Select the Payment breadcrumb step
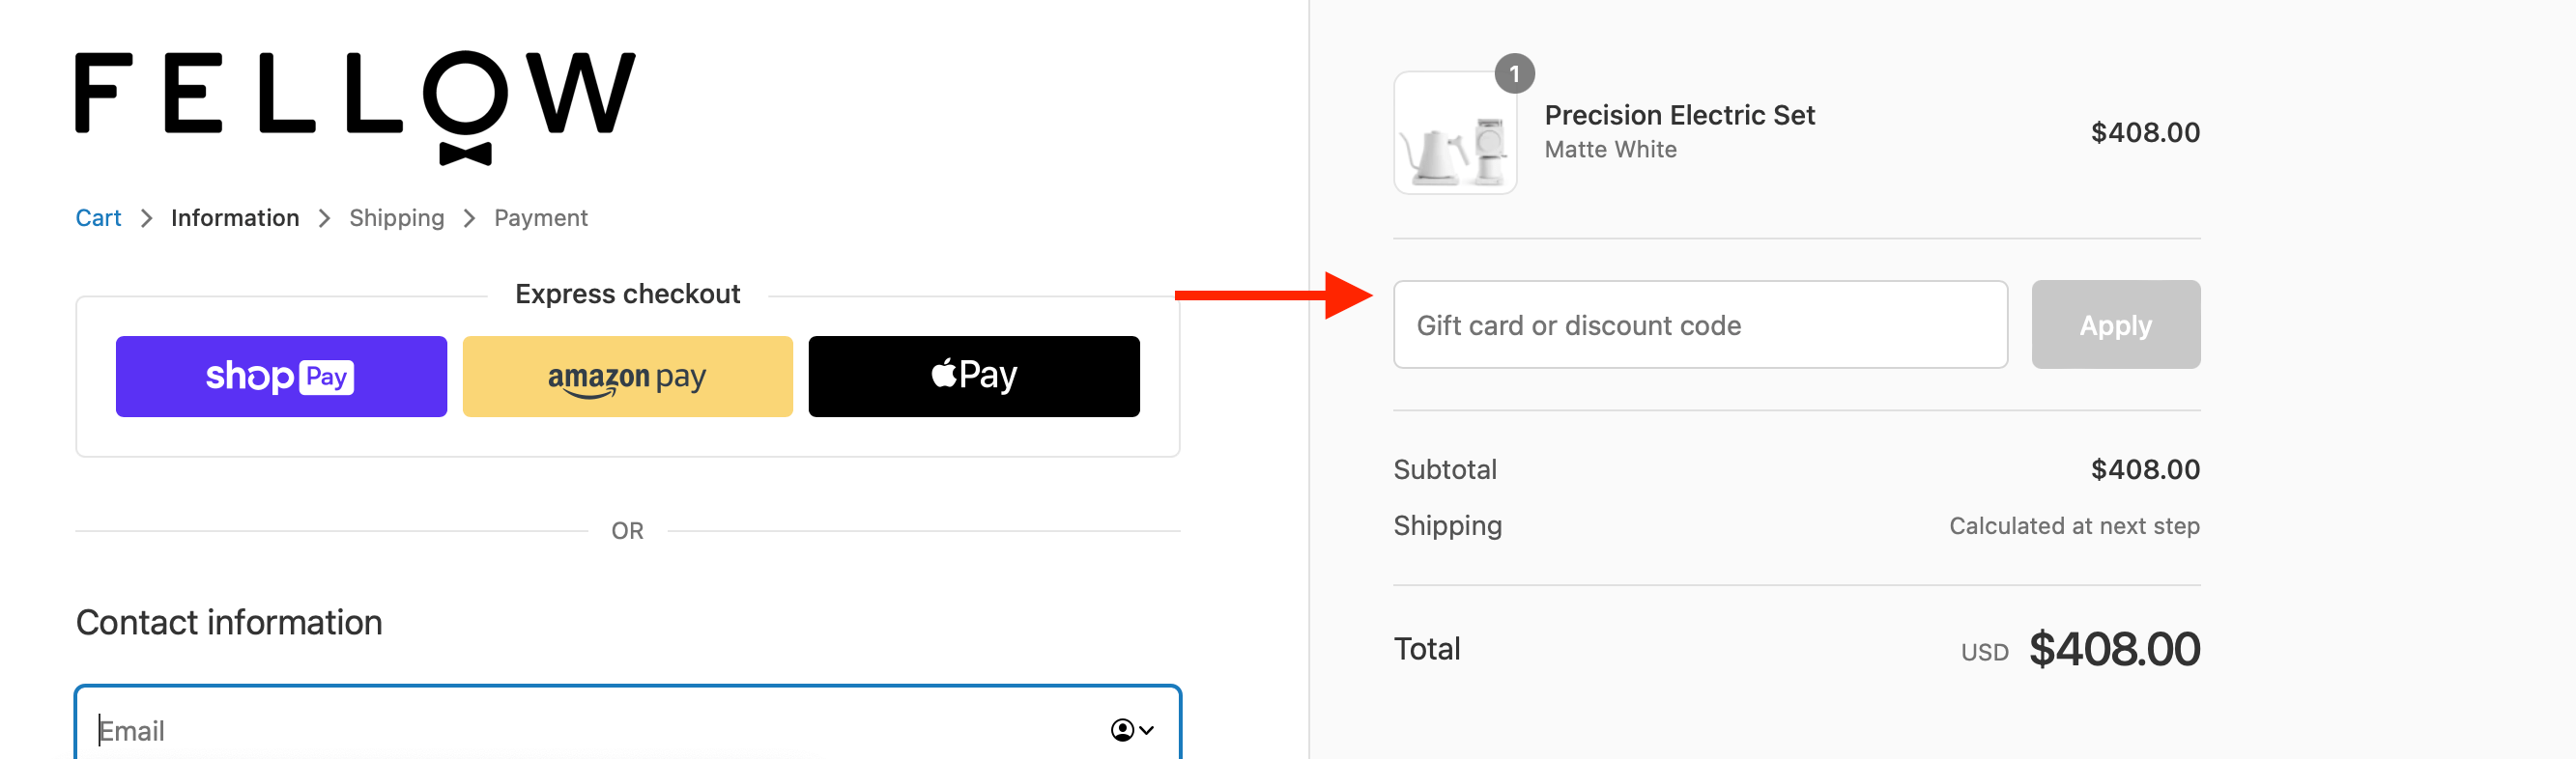 540,217
